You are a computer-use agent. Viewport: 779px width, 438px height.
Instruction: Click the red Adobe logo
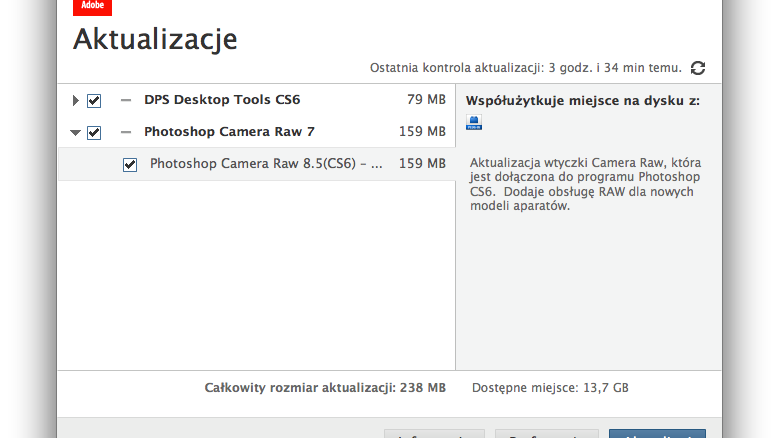click(x=92, y=6)
